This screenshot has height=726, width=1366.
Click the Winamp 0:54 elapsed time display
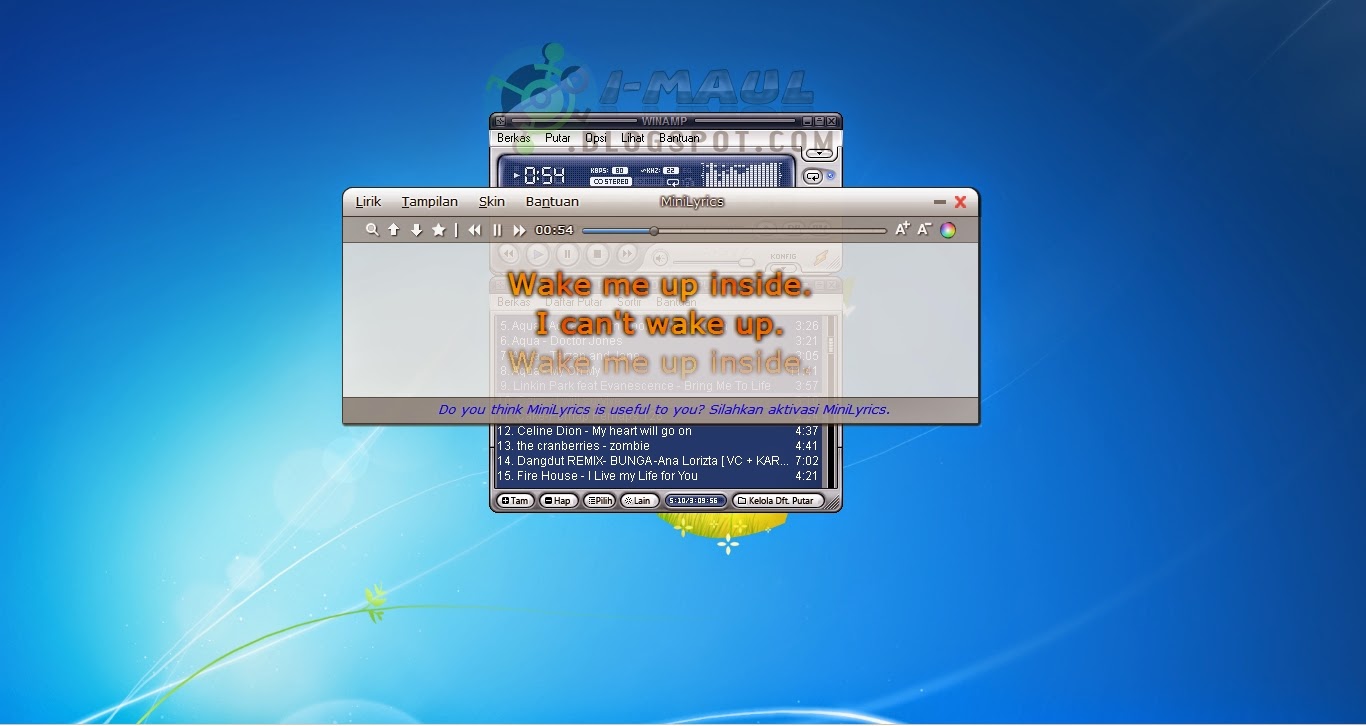point(545,176)
